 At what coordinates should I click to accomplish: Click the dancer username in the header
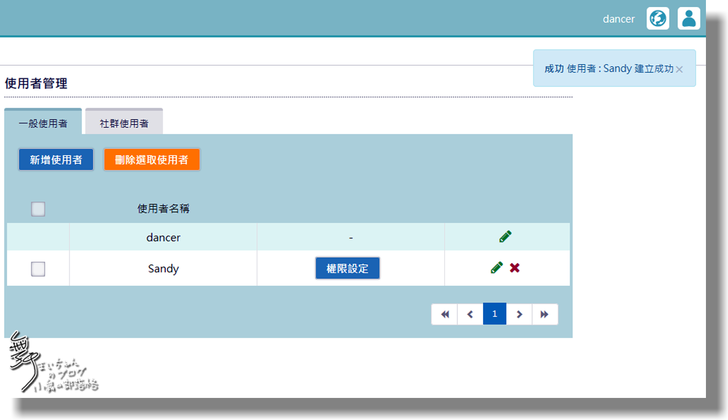[x=619, y=18]
